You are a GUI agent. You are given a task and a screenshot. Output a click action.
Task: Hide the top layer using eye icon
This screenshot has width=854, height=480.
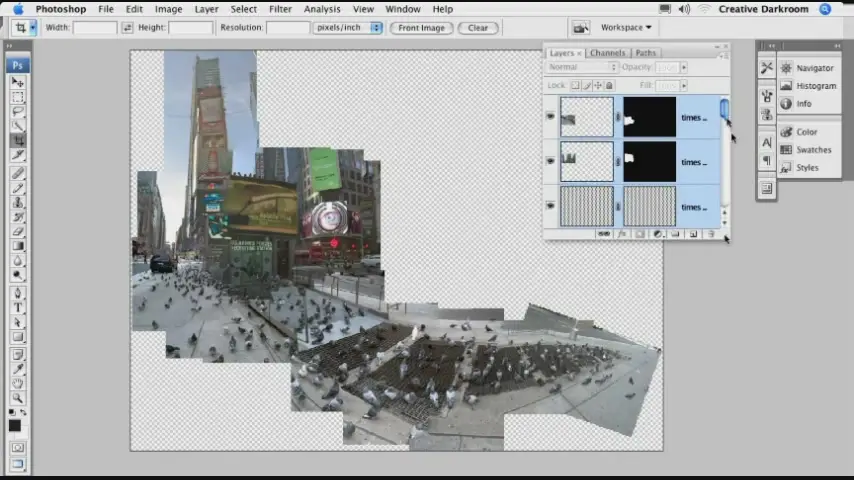tap(550, 117)
